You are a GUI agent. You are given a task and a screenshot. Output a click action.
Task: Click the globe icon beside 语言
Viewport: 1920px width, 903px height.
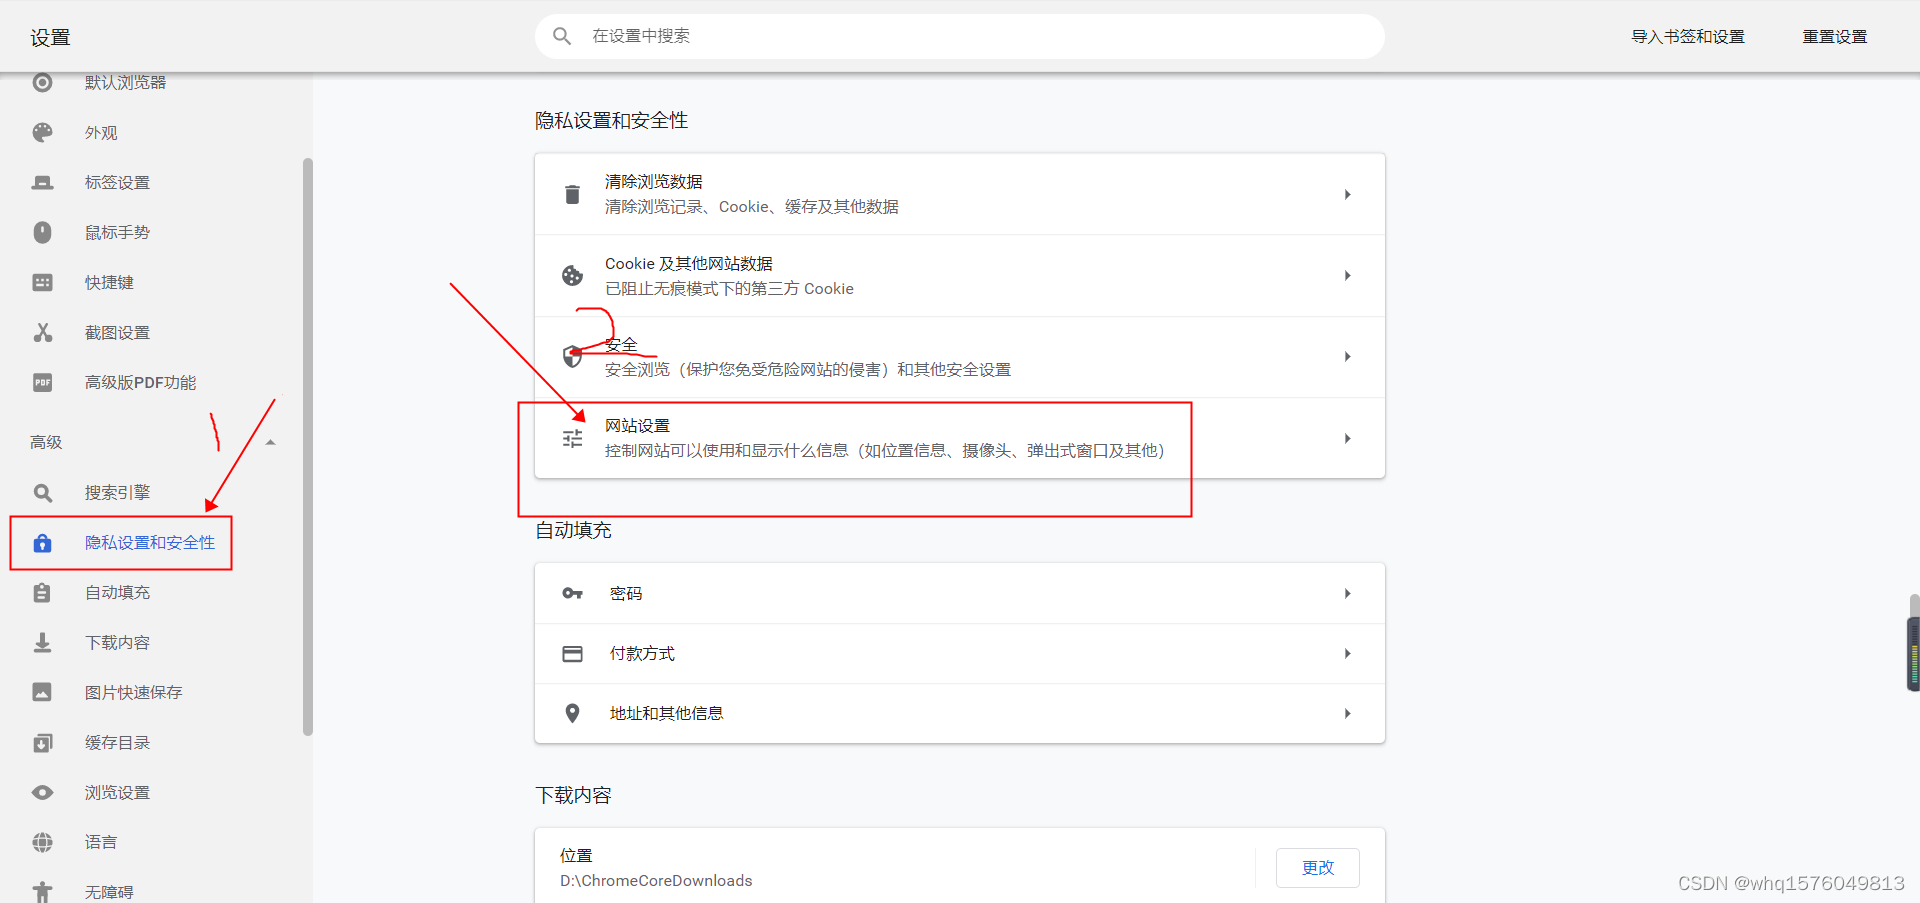pos(42,842)
